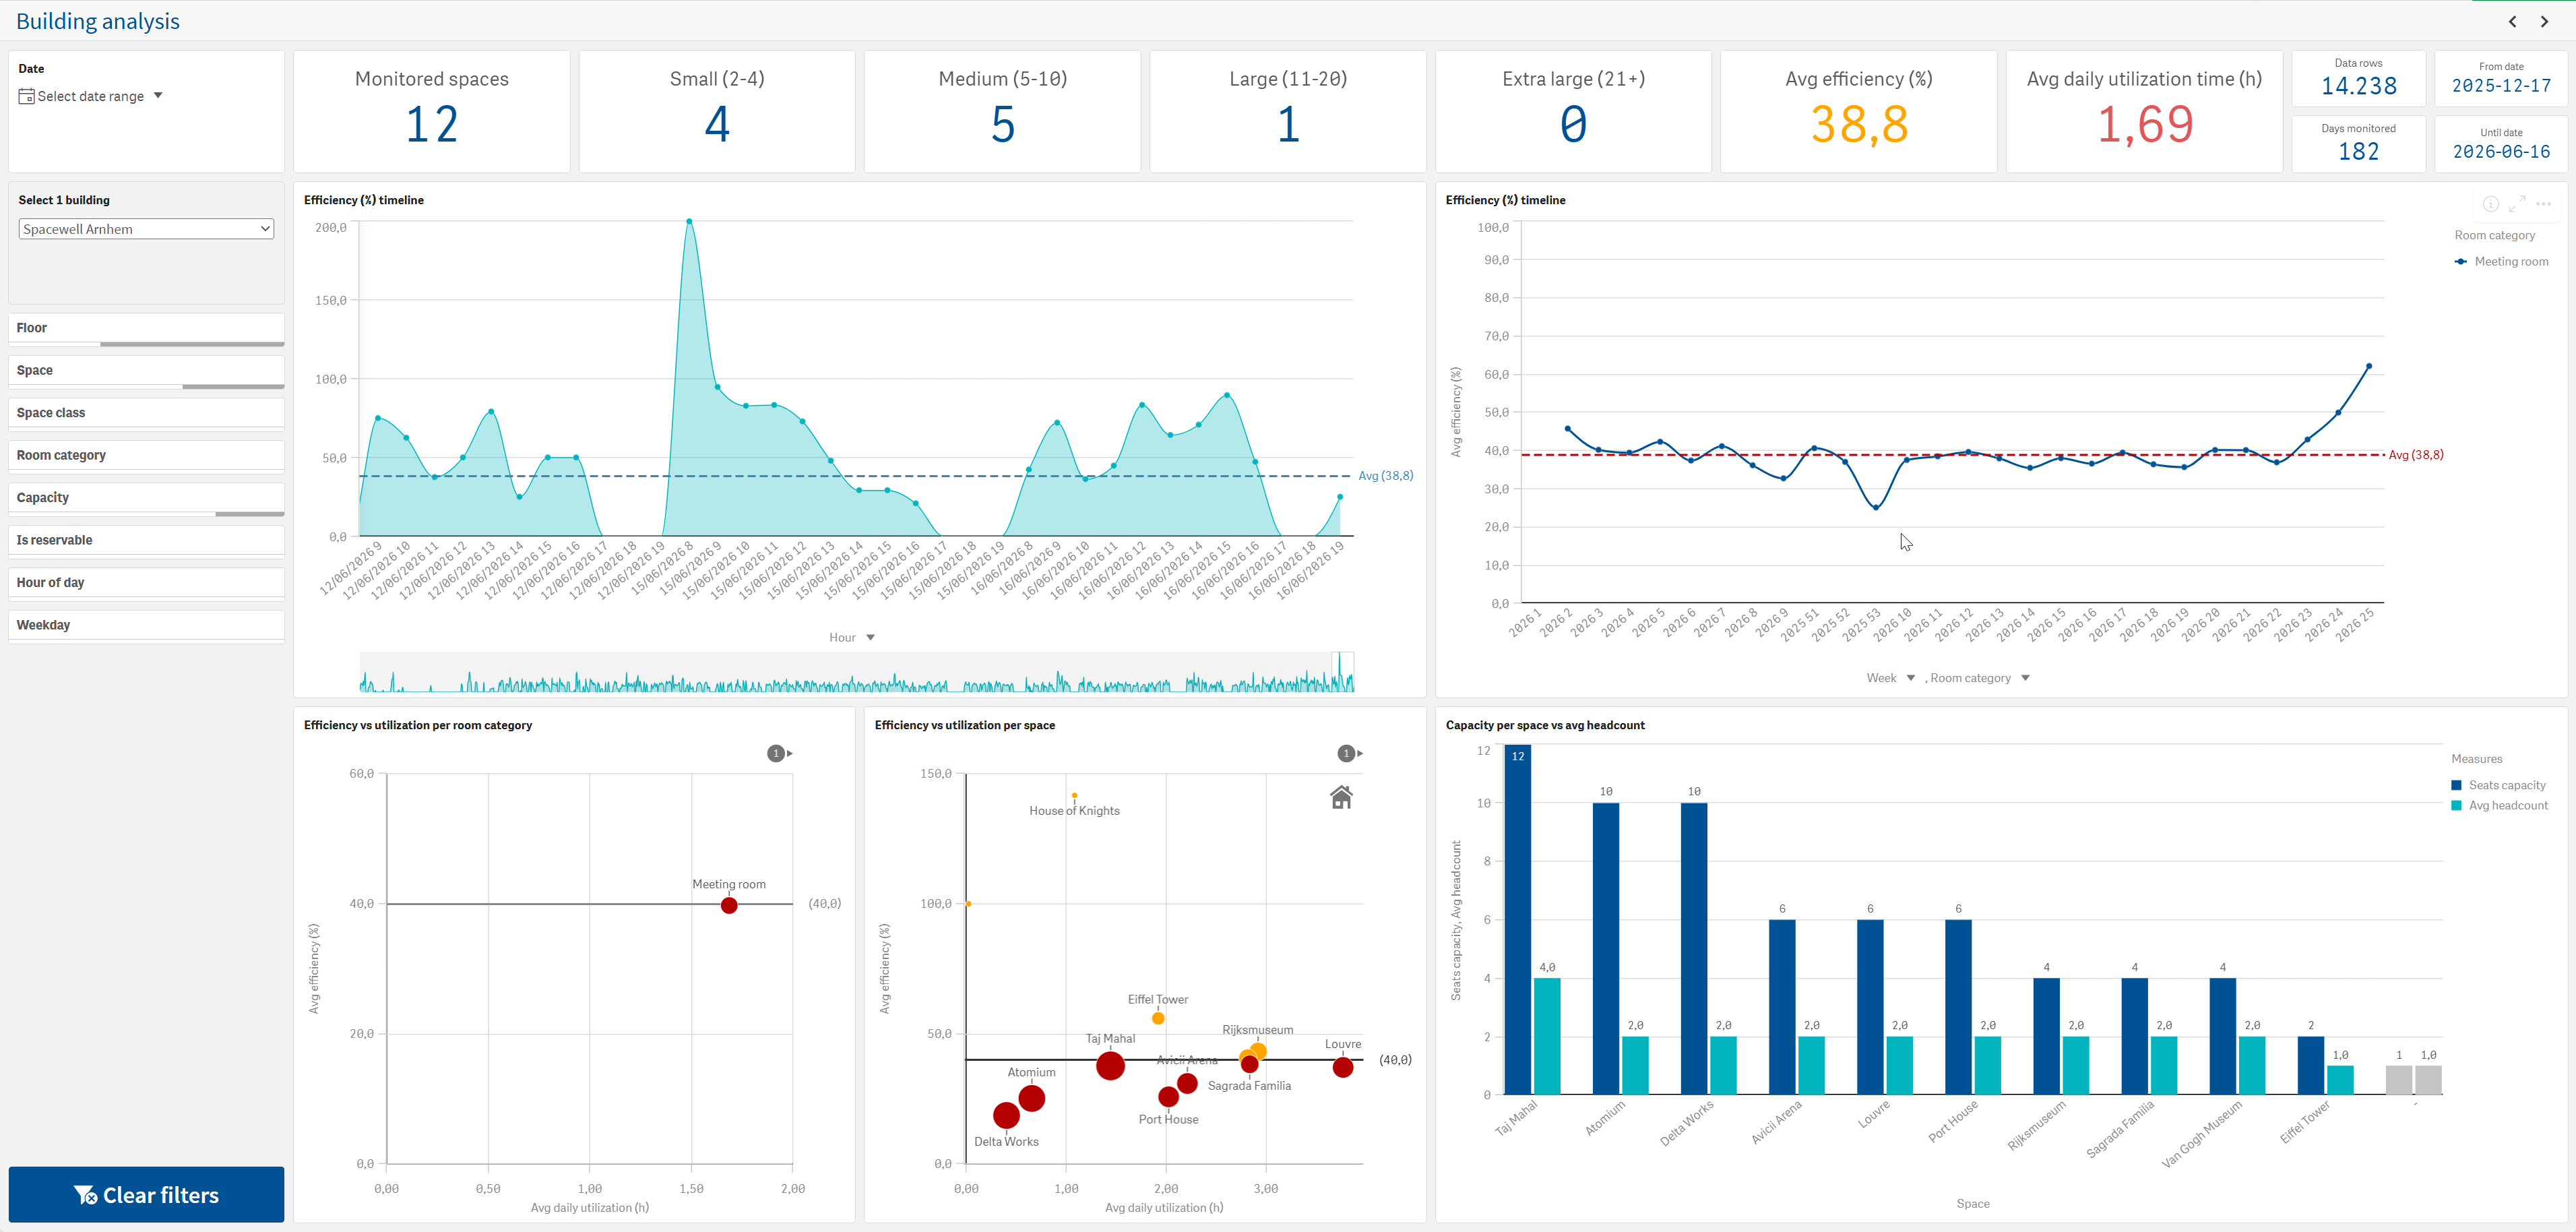Select the Taj Mahal bubble in scatter

click(1110, 1066)
